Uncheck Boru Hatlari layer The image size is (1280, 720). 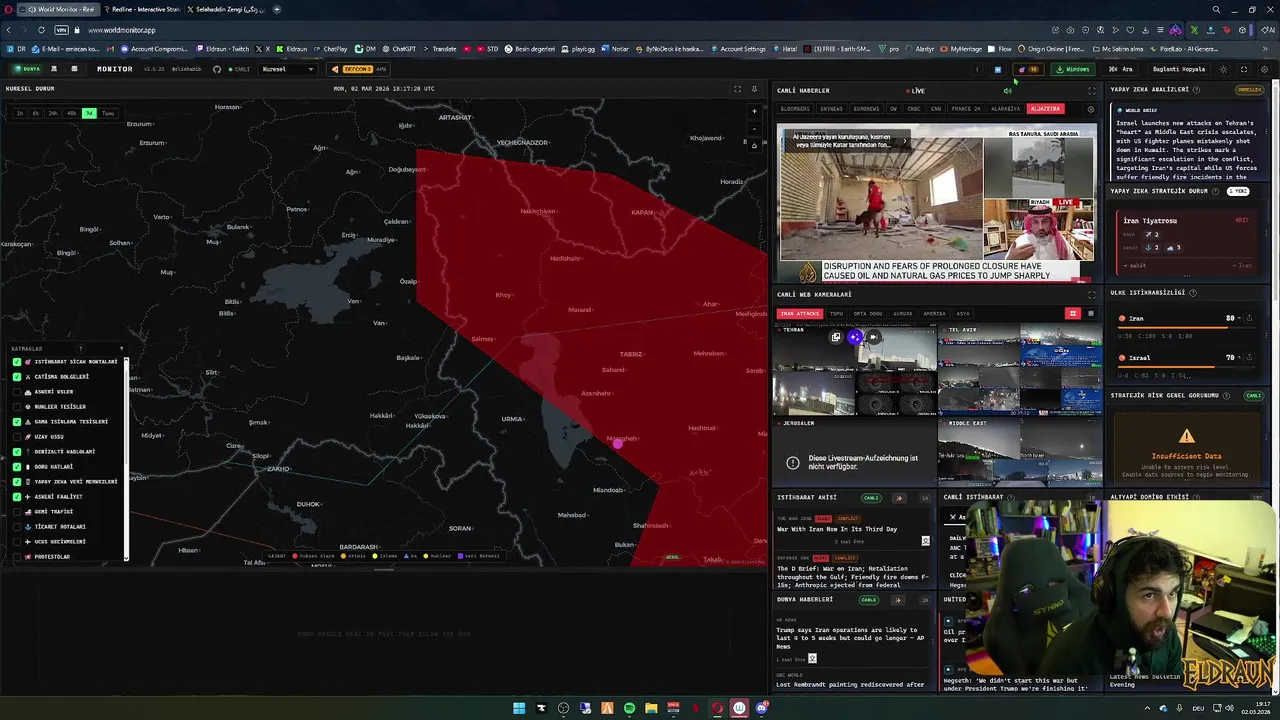tap(17, 467)
